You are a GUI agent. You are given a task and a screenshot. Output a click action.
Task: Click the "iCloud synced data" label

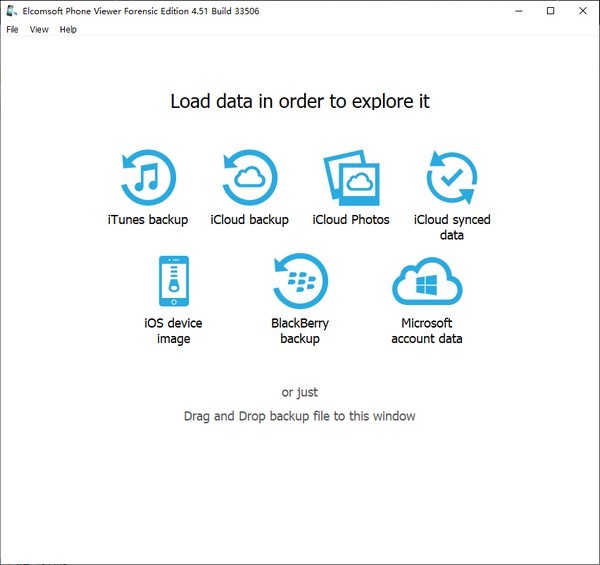[452, 227]
